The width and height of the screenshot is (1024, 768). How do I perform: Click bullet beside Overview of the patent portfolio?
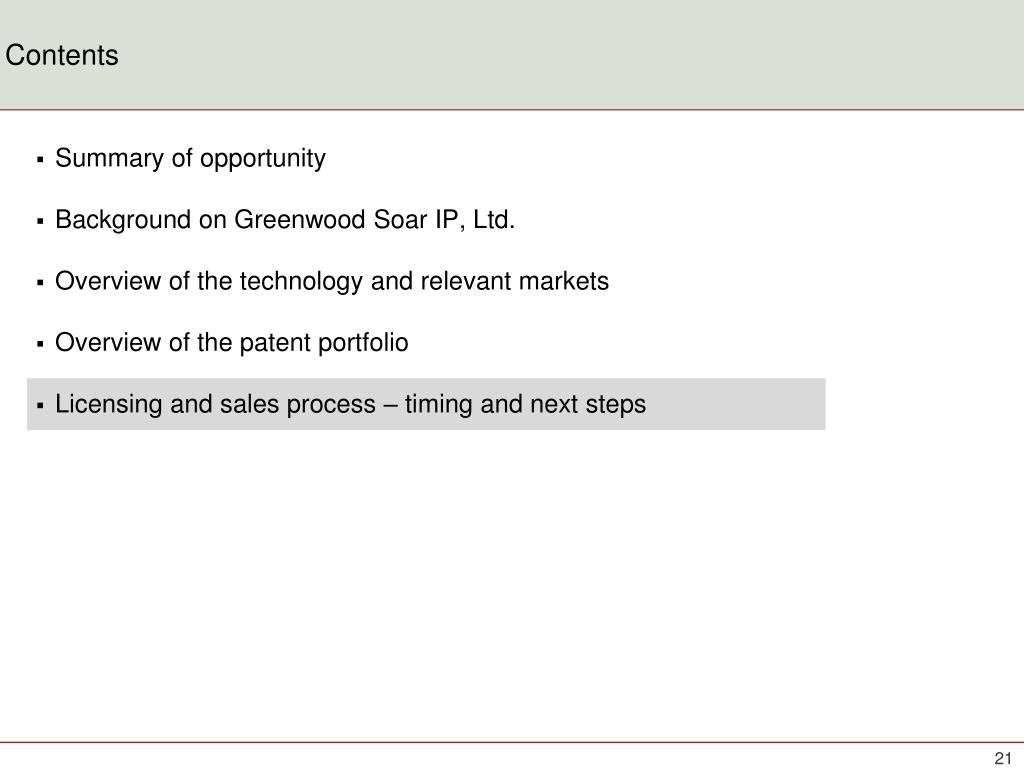click(x=40, y=344)
